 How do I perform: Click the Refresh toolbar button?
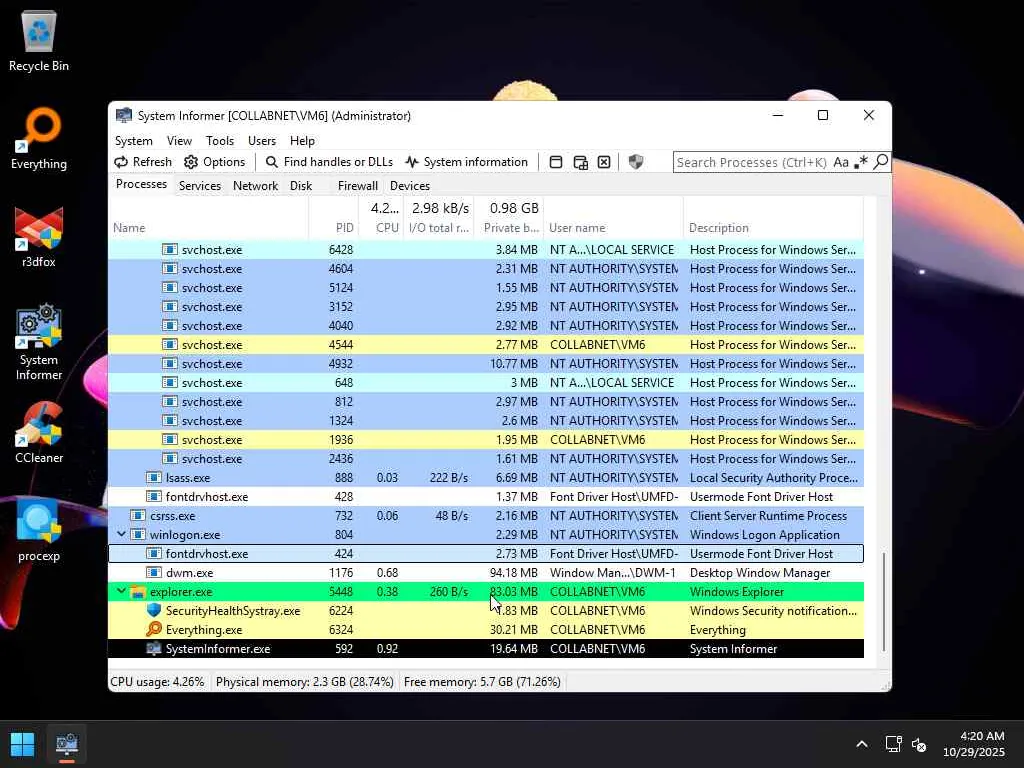coord(143,162)
